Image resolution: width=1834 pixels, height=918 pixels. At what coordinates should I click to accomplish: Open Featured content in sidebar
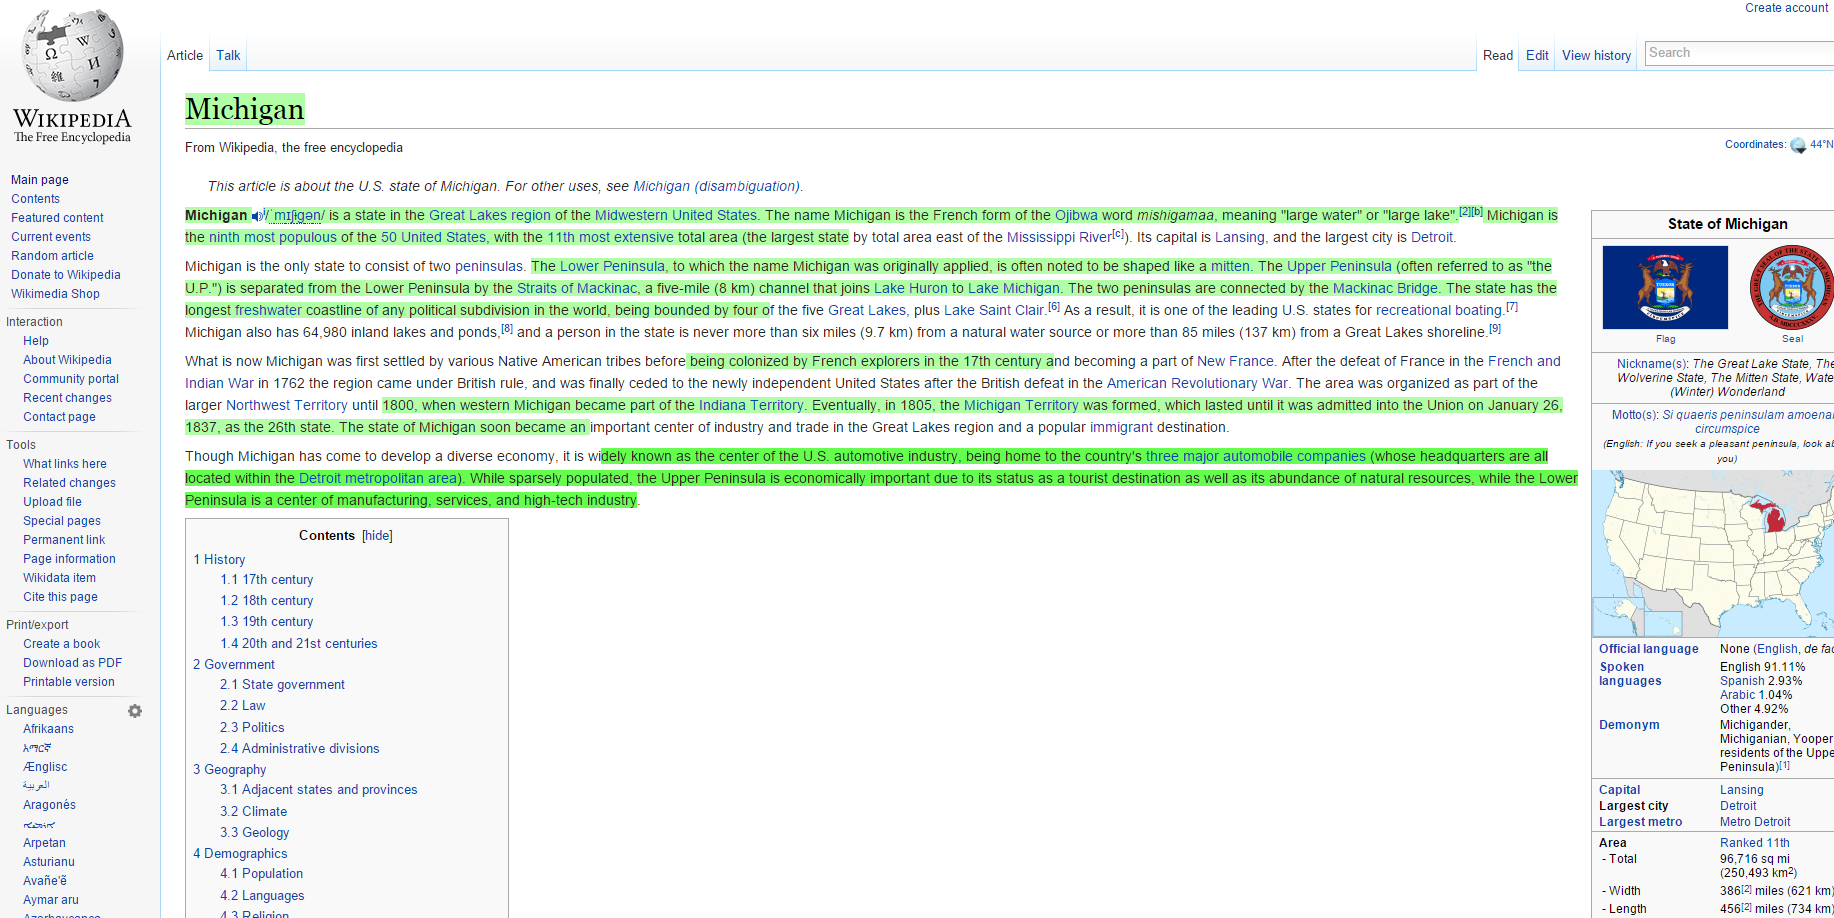pyautogui.click(x=57, y=218)
